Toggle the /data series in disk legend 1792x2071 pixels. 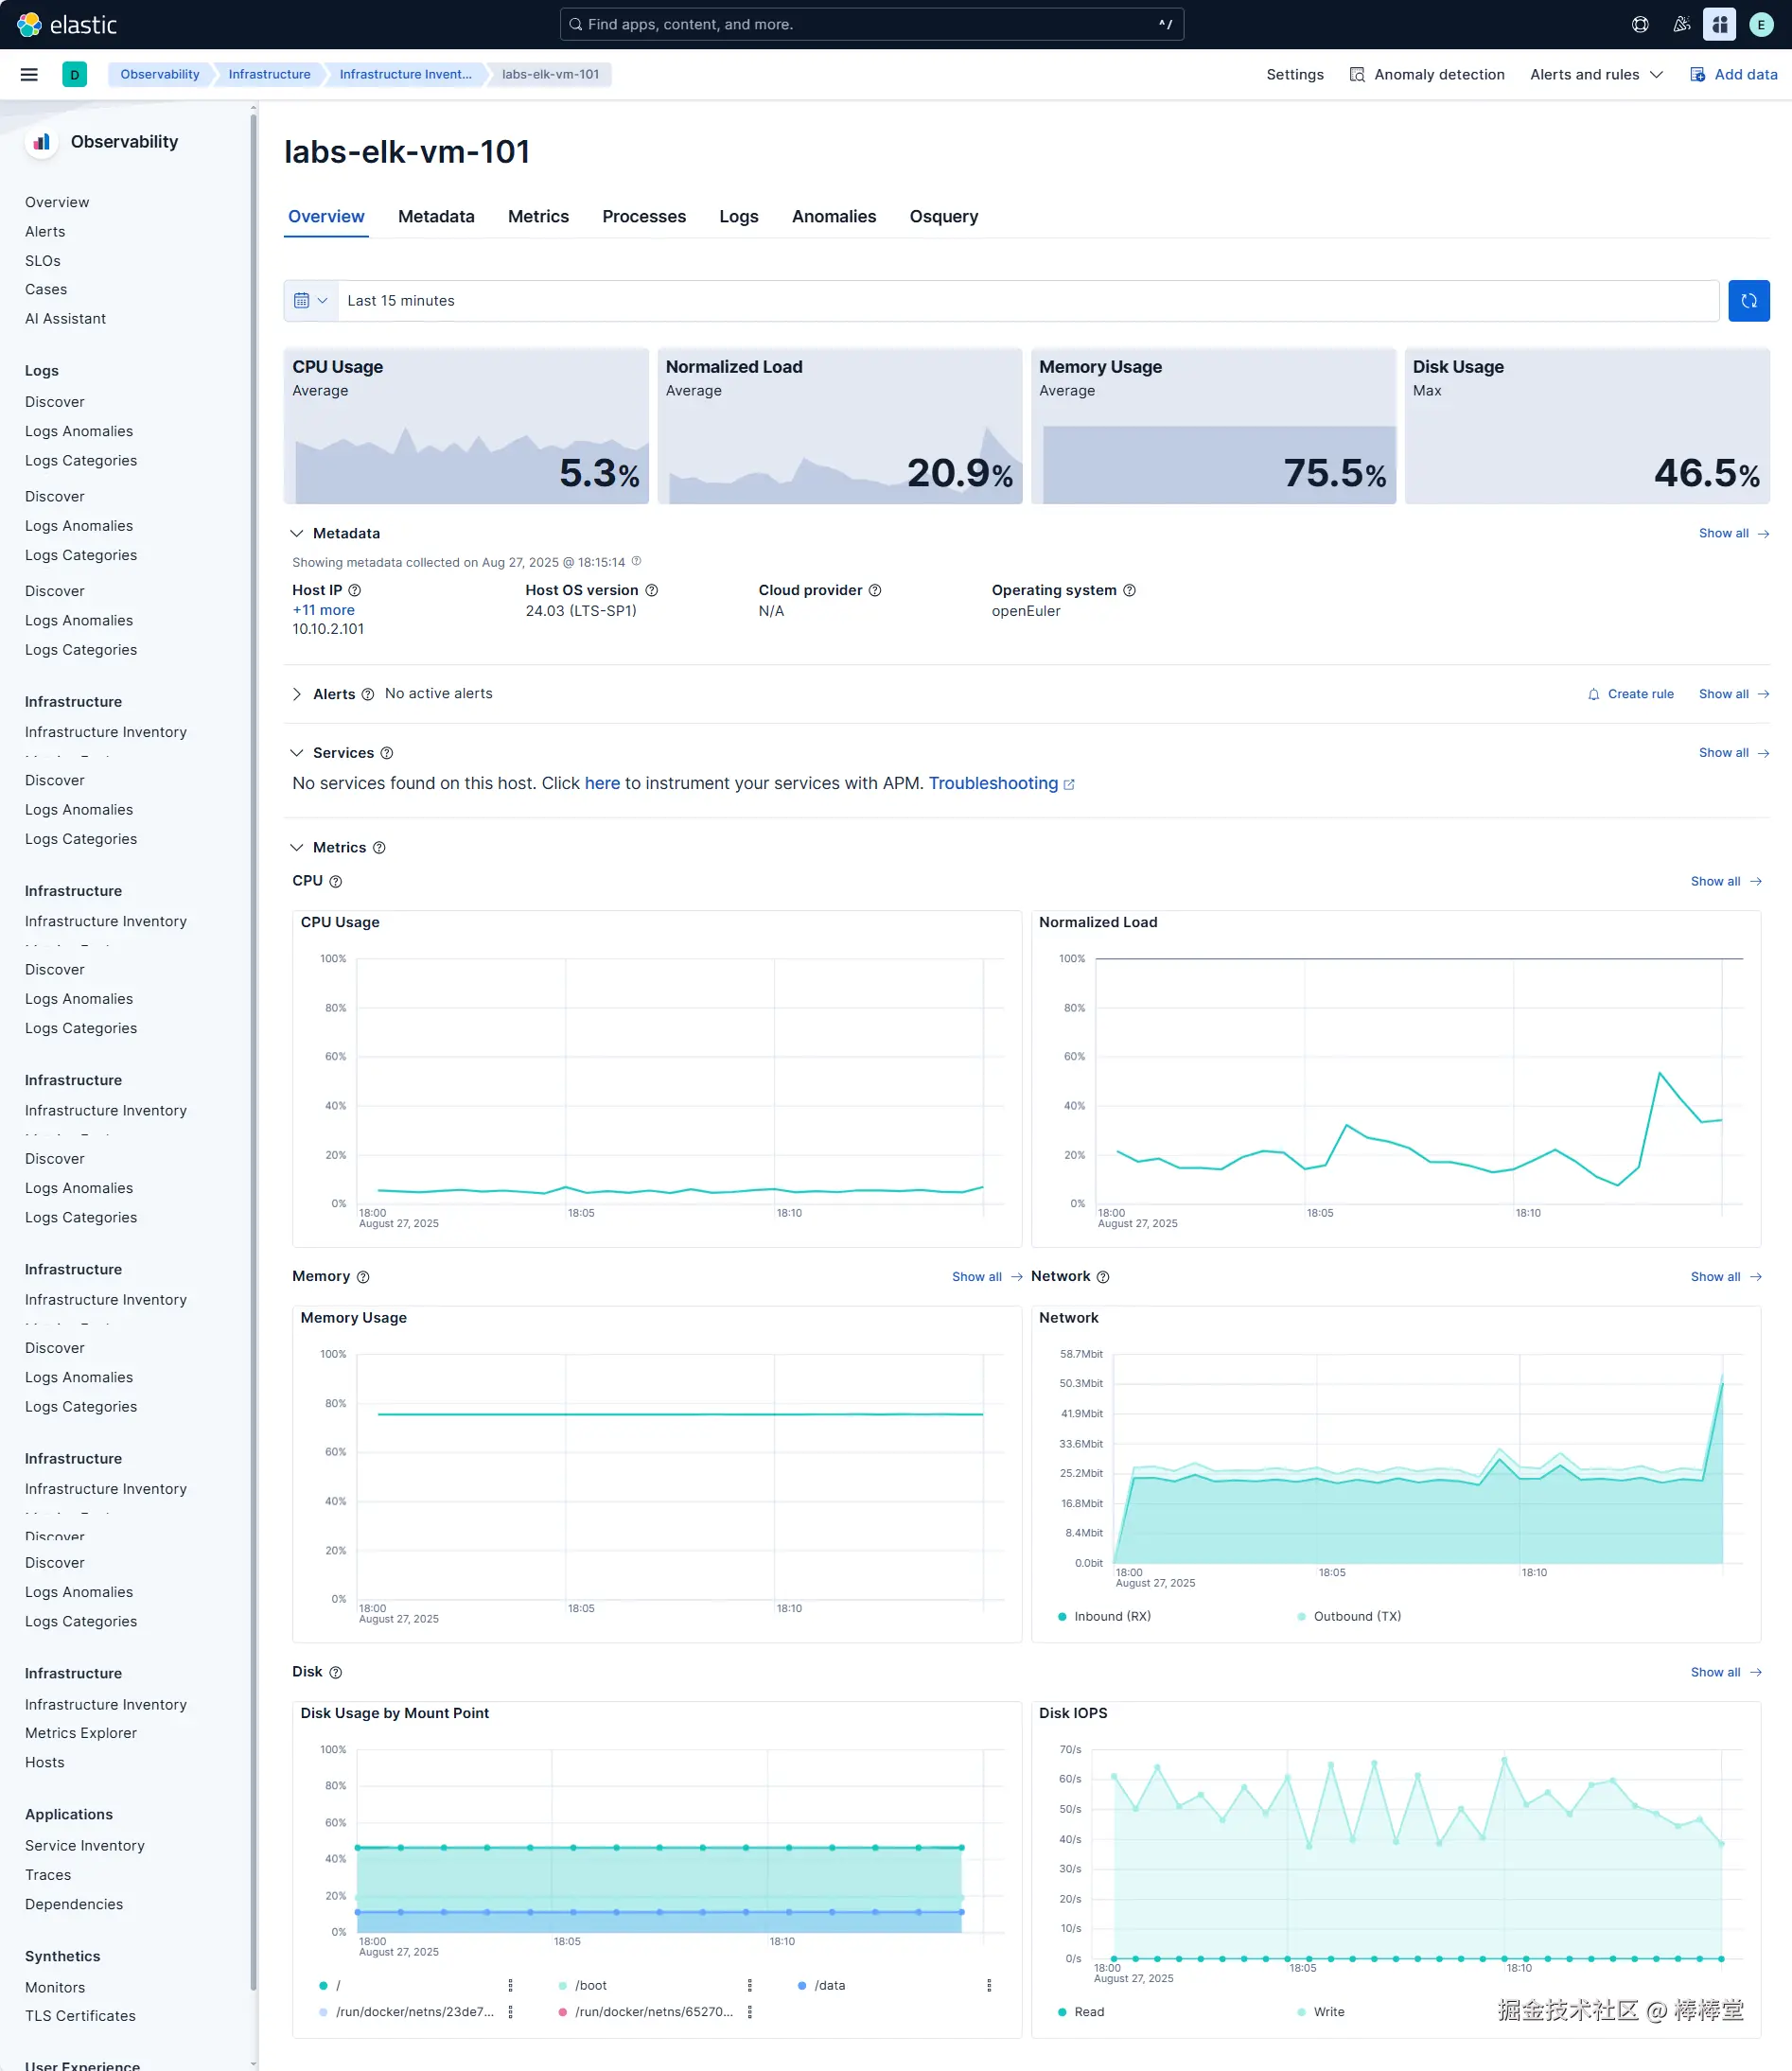click(821, 1985)
